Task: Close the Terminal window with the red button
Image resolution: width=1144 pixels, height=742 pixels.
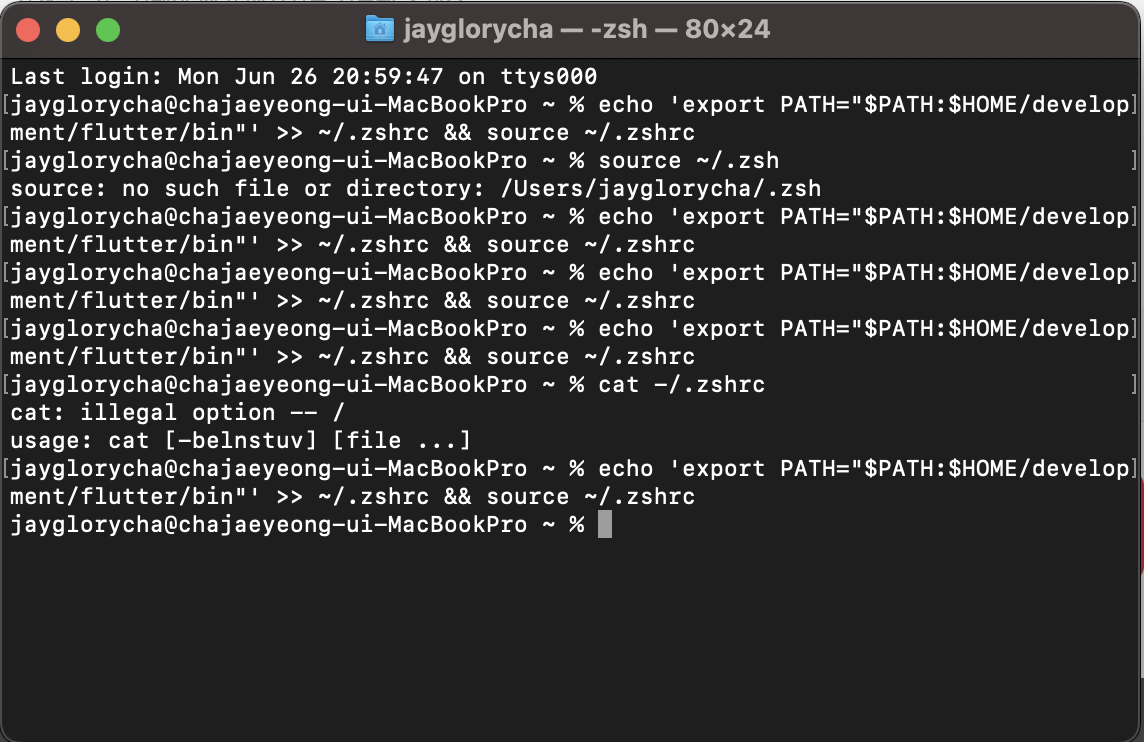Action: point(28,30)
